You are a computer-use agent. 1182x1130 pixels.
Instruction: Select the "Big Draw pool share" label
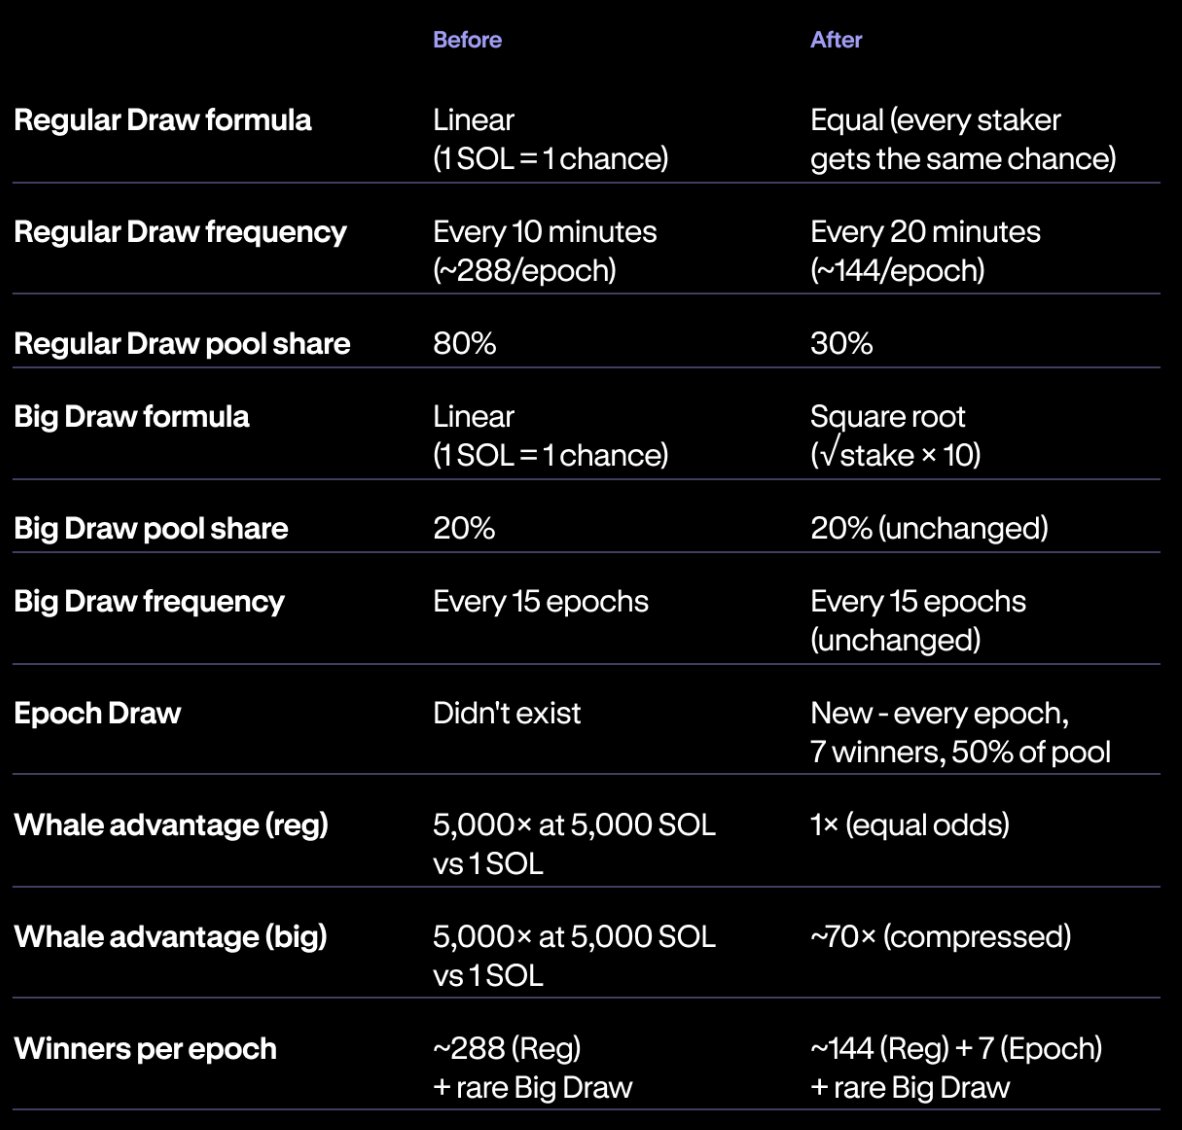pos(151,528)
